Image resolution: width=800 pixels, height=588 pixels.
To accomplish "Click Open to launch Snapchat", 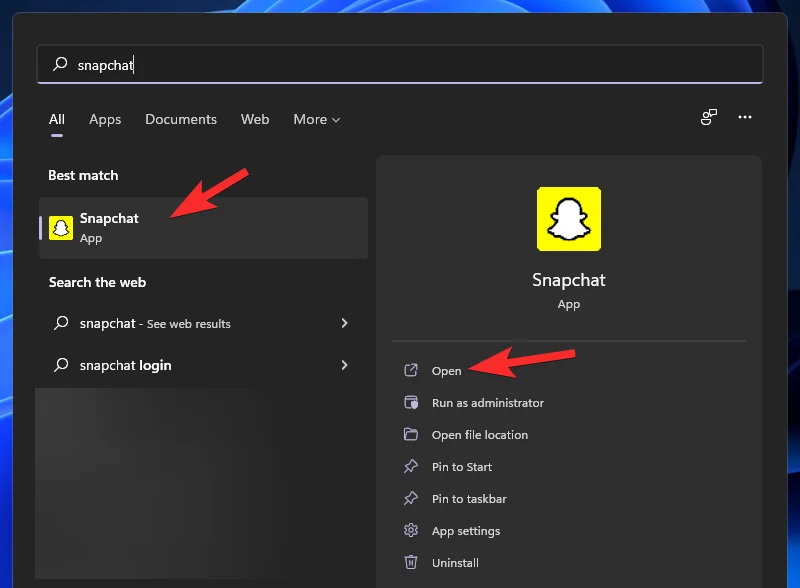I will (x=447, y=370).
